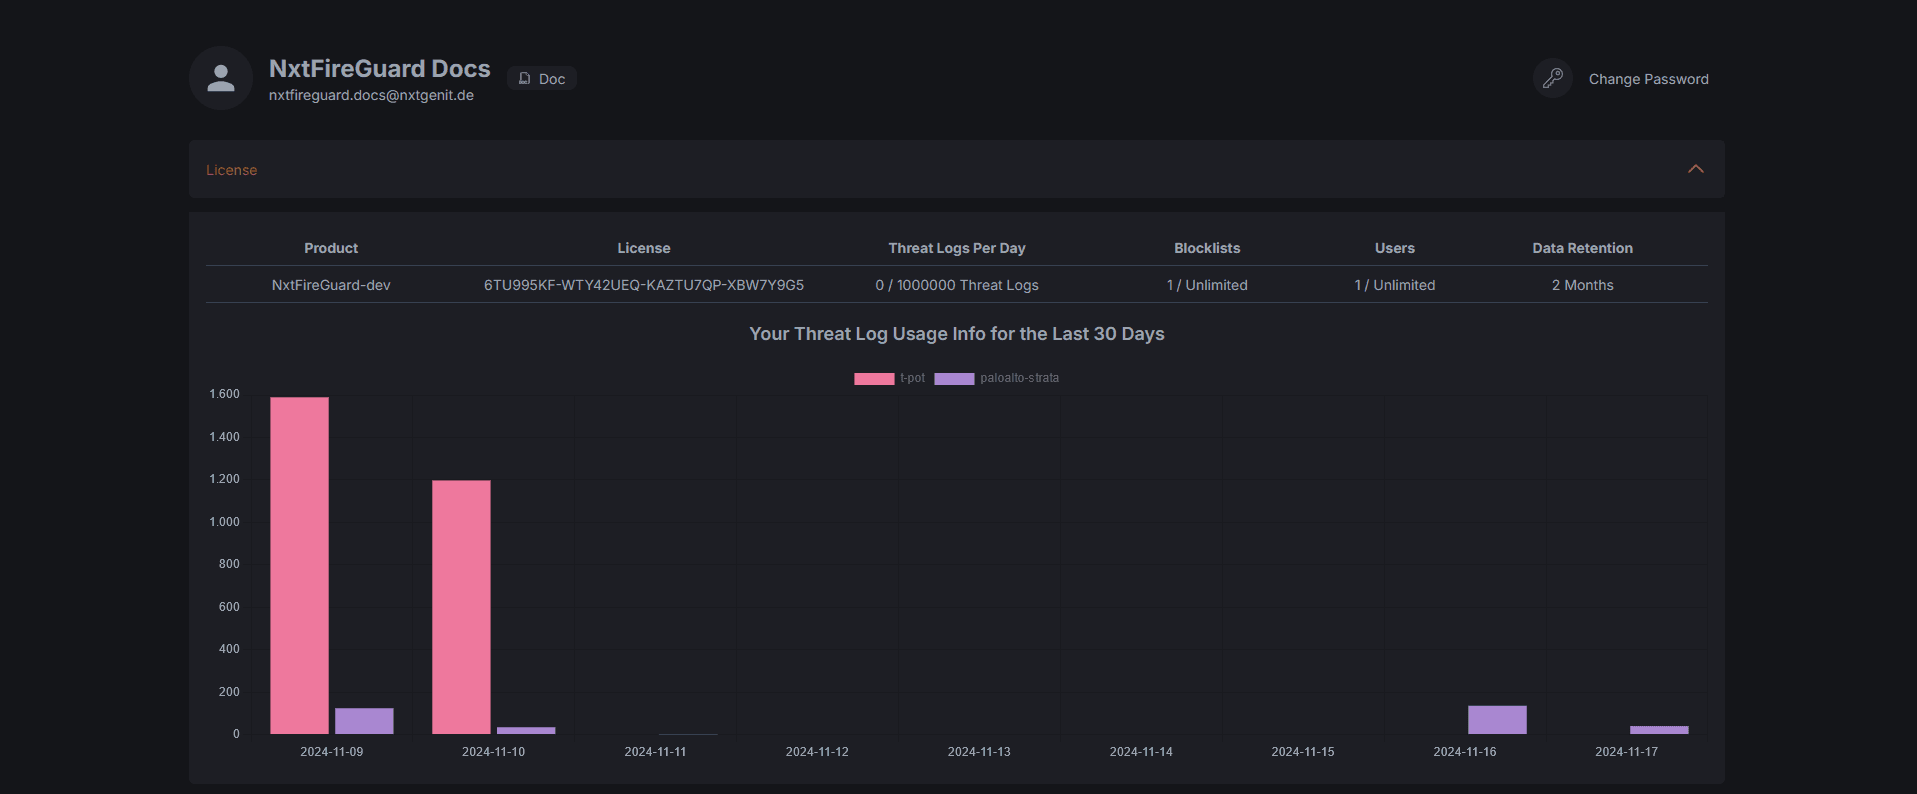Click the nxtfireguard.docs@nxtgenit.de email address
Screen dimensions: 1917x794
coord(371,96)
